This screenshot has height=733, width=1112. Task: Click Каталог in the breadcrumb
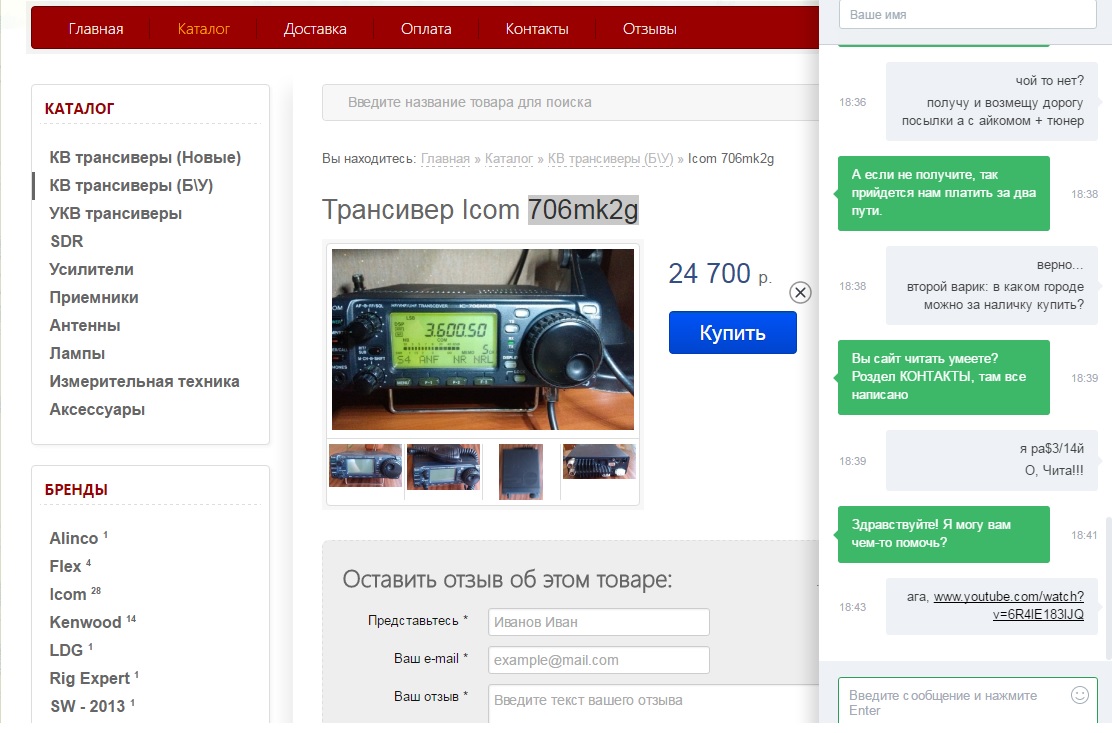click(x=508, y=159)
